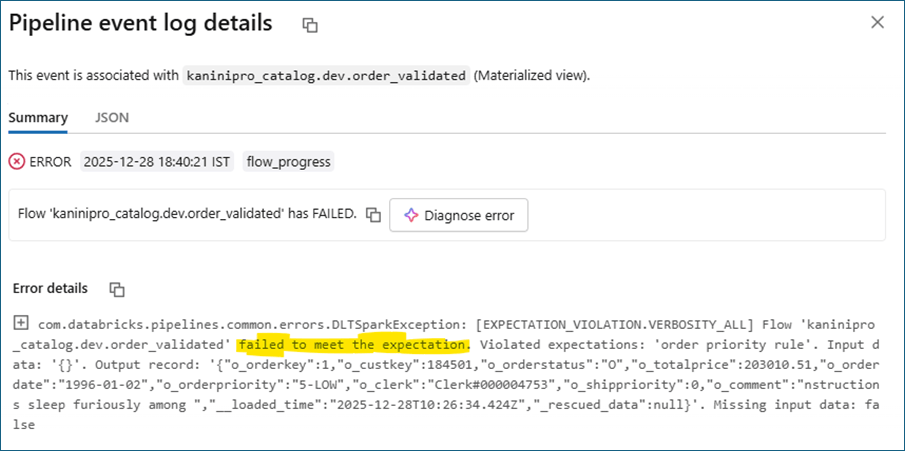Select the Summary tab

click(38, 117)
